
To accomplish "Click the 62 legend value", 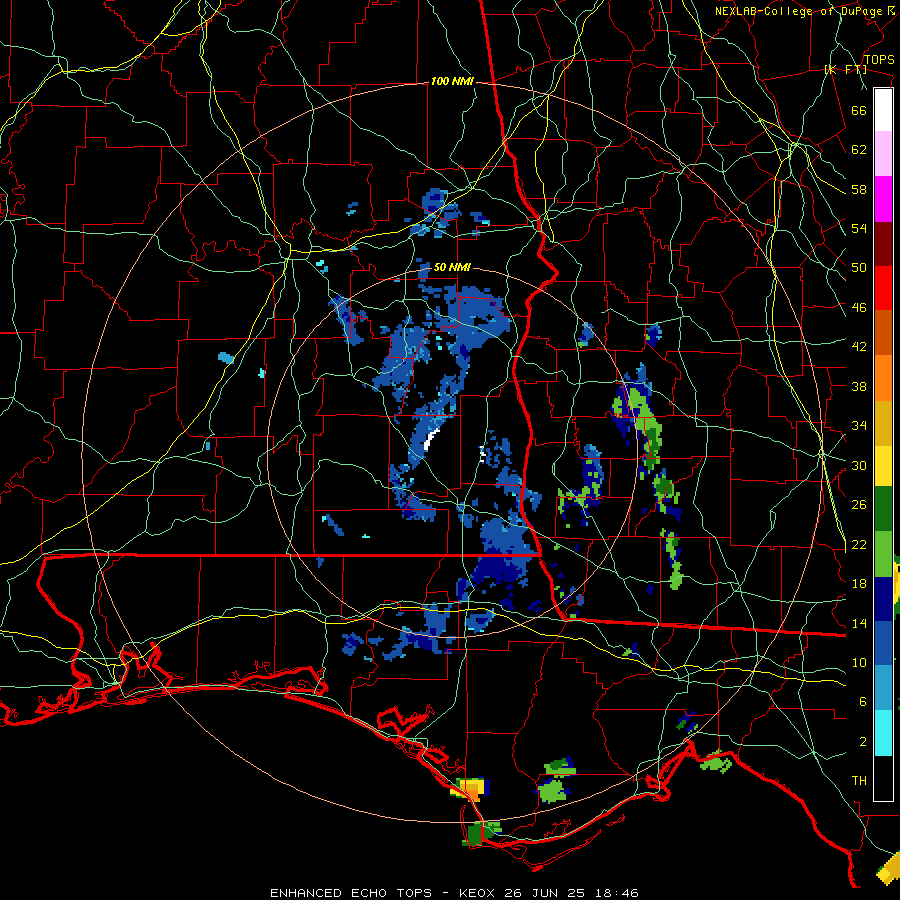I will 859,150.
